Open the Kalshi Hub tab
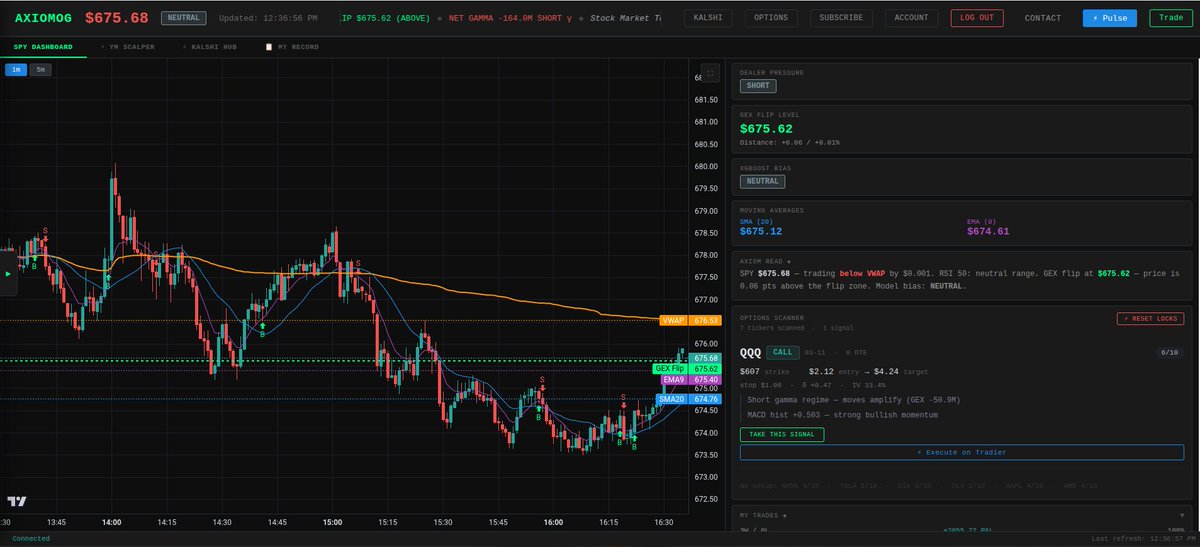The height and width of the screenshot is (547, 1200). click(x=209, y=47)
